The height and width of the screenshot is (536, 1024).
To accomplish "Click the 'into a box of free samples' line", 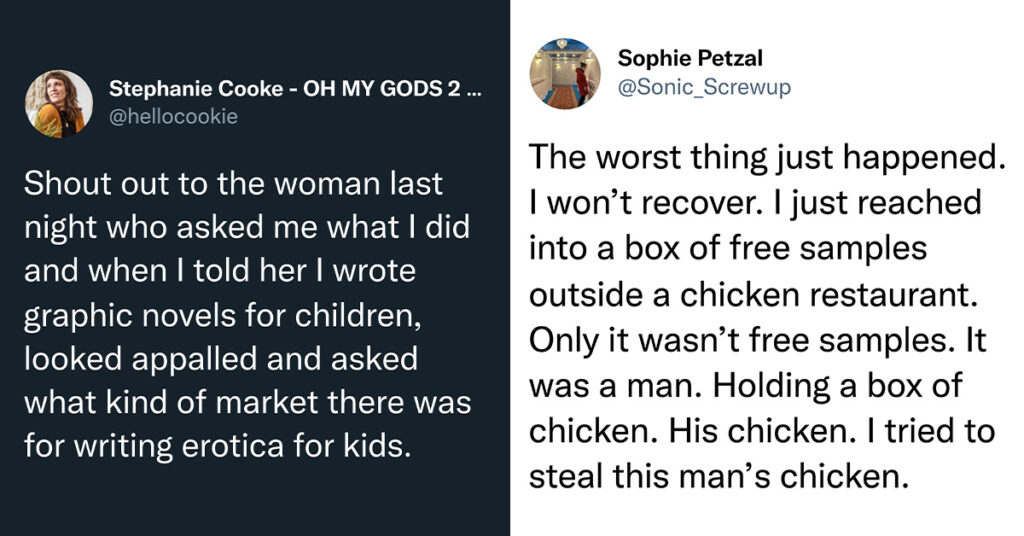I will pyautogui.click(x=728, y=249).
